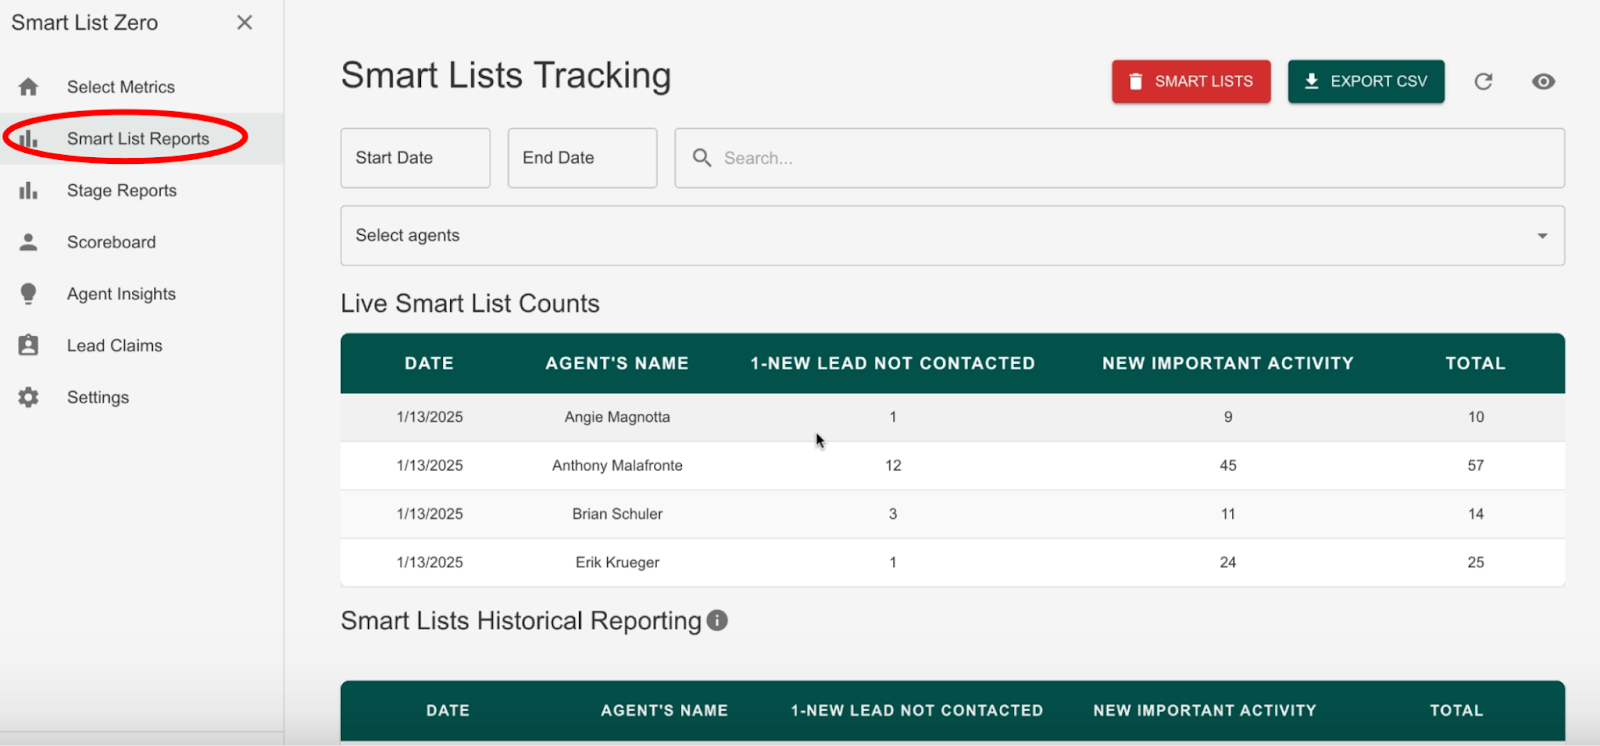Screen dimensions: 1600x746
Task: Click the bar chart icon beside Stage Reports
Action: pyautogui.click(x=28, y=190)
